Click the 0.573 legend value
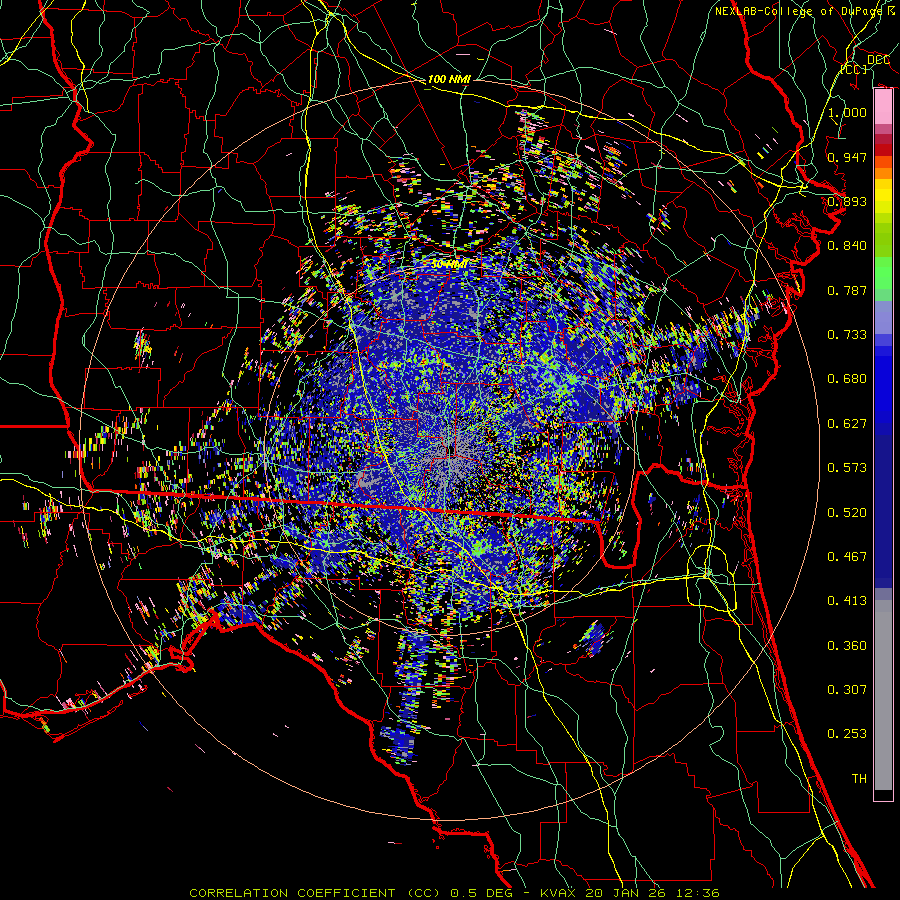 click(847, 468)
